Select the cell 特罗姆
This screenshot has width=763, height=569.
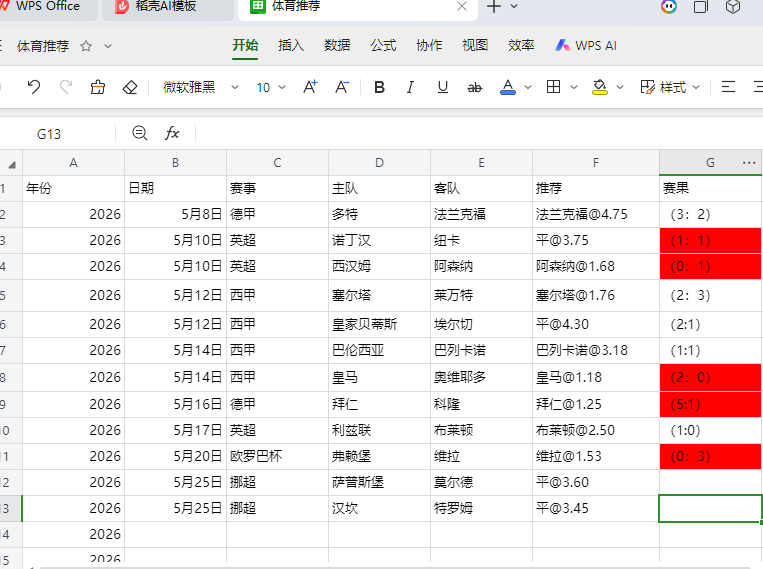pos(481,509)
